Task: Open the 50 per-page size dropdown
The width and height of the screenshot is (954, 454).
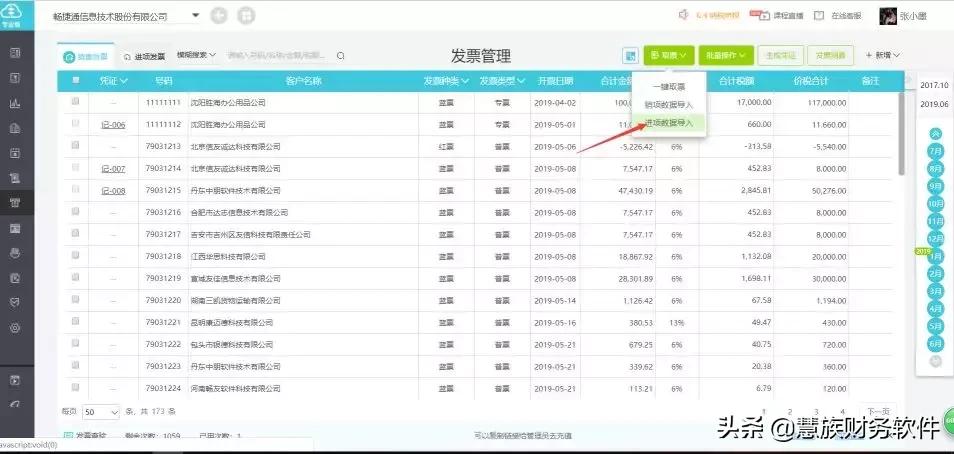Action: (102, 412)
